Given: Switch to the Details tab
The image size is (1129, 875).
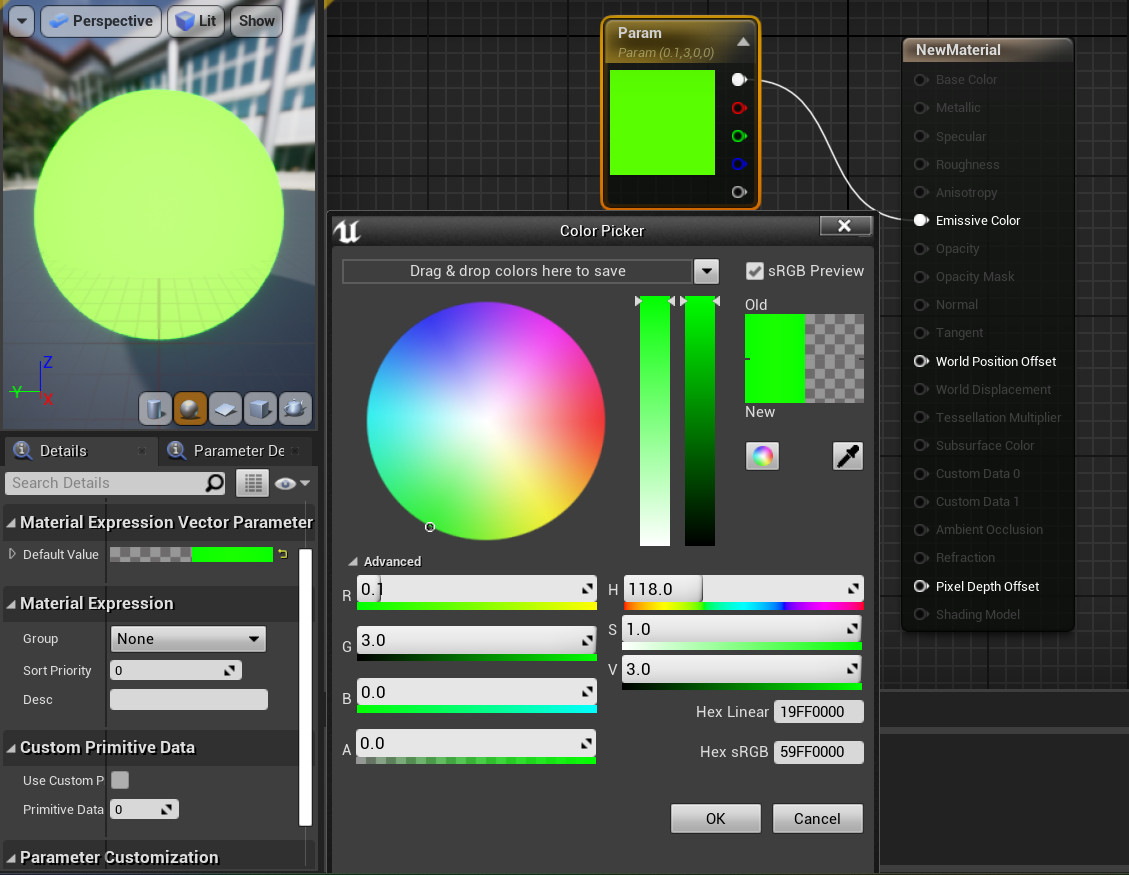Looking at the screenshot, I should point(63,451).
